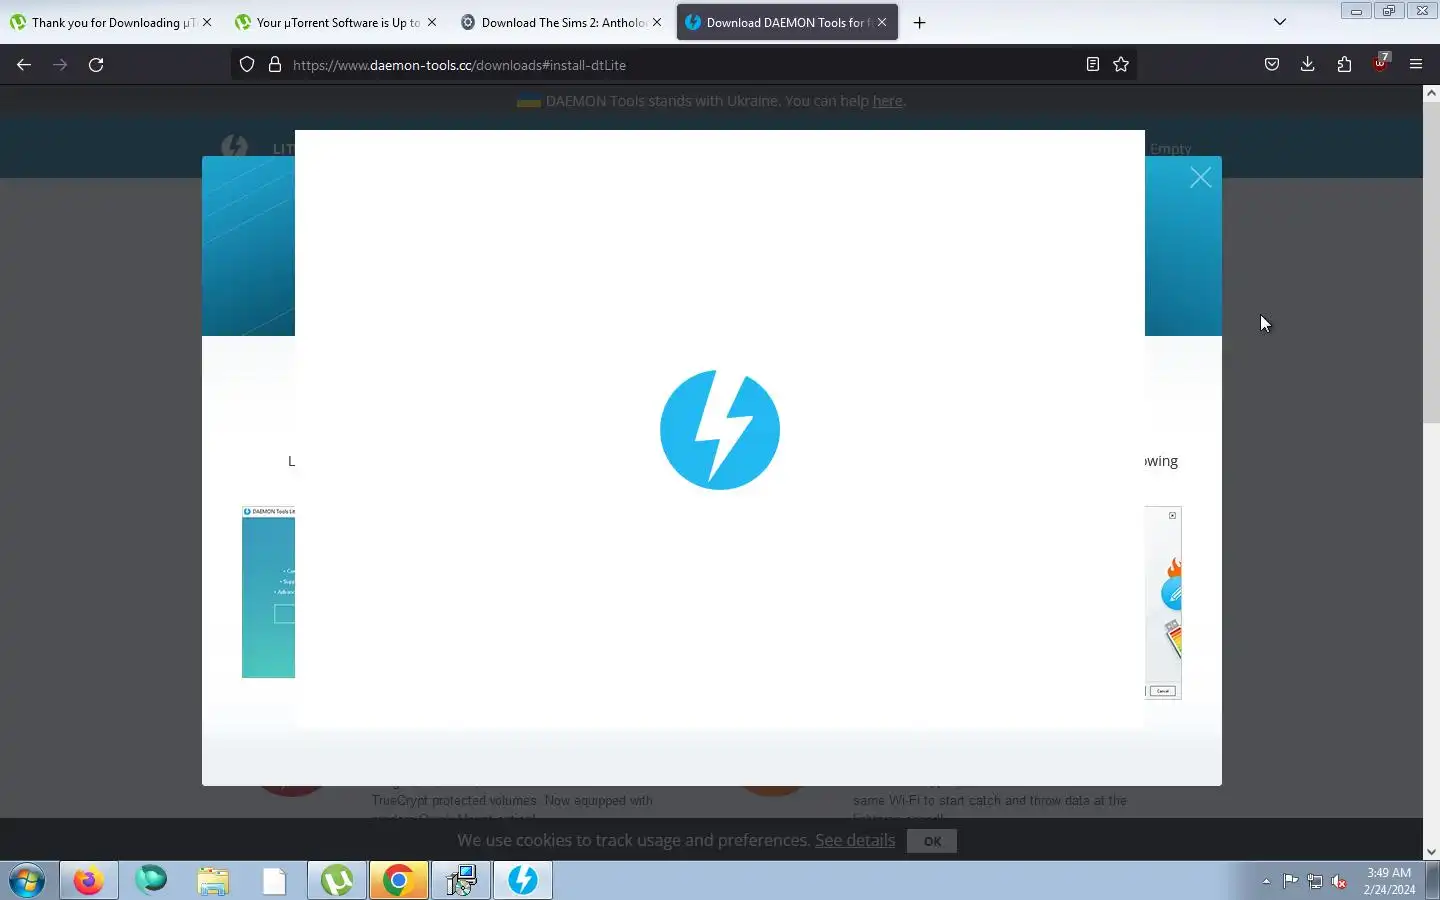Click the page vertical scrollbar thumb
This screenshot has width=1440, height=900.
(1431, 262)
